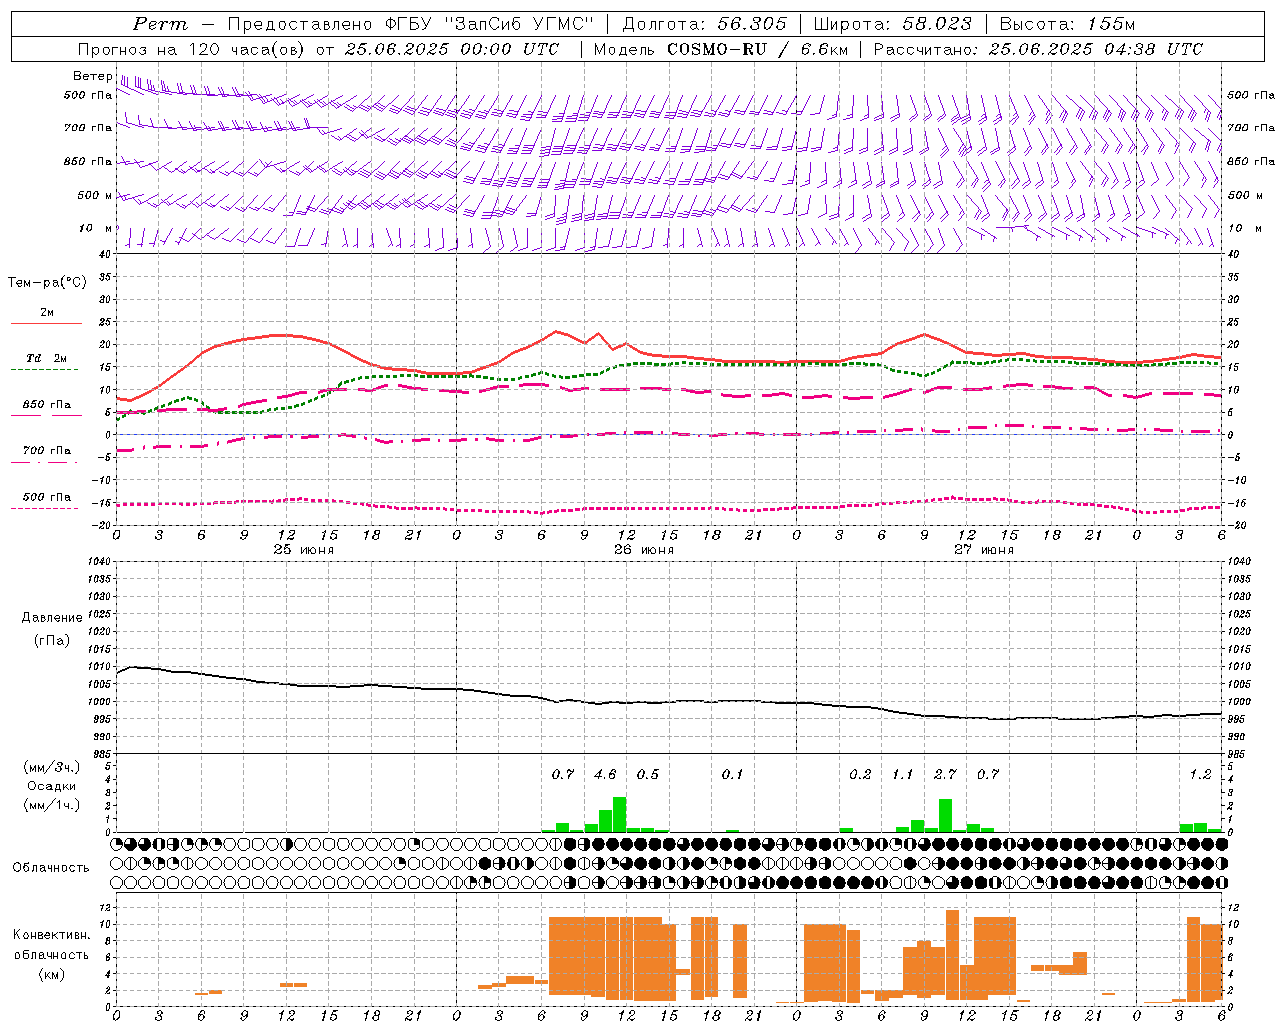This screenshot has width=1280, height=1024.
Task: Click the "26 июня" date label
Action: click(643, 549)
